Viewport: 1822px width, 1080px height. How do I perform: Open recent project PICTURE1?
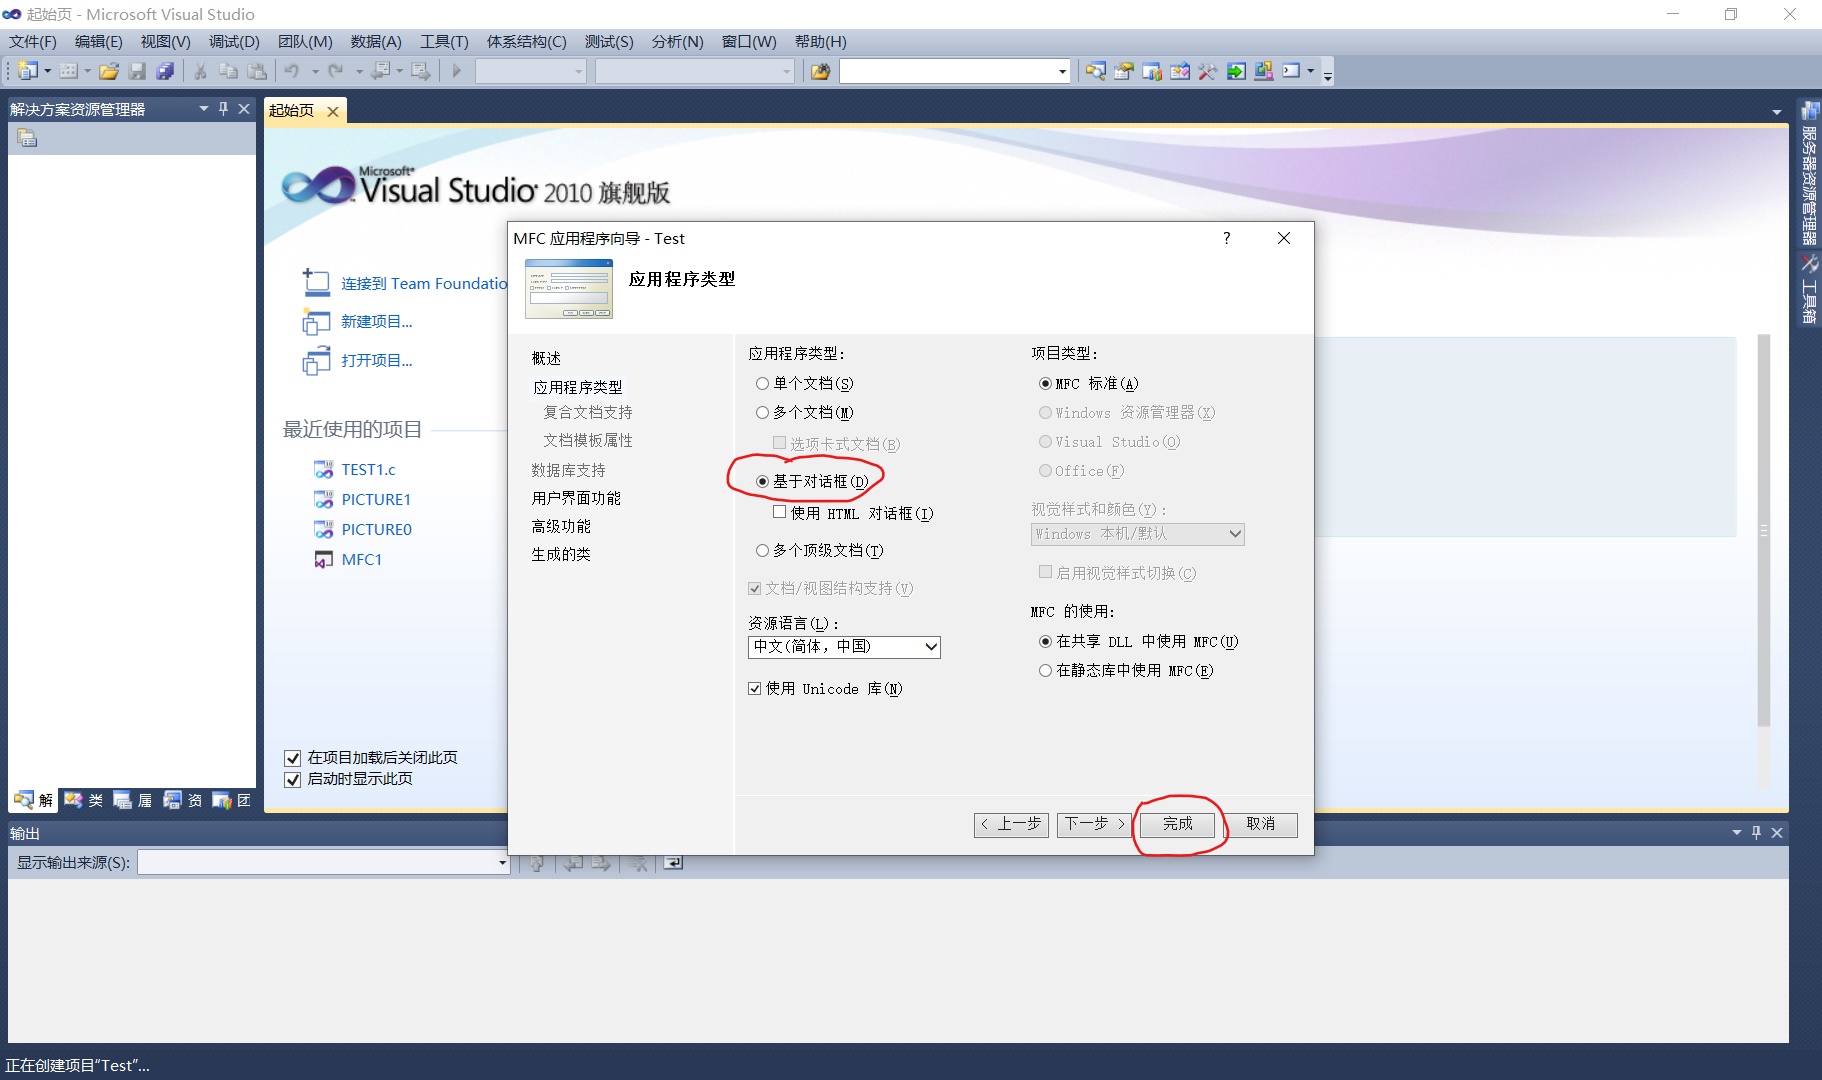coord(377,499)
